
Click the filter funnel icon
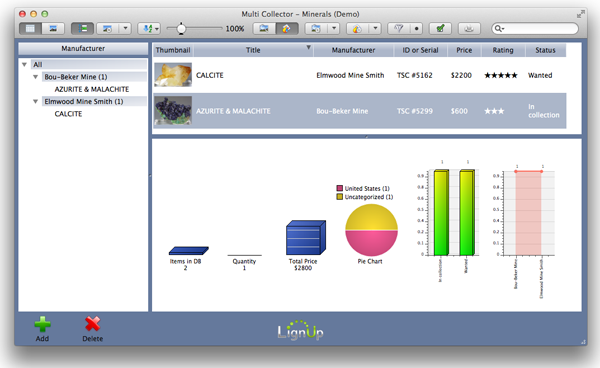399,28
